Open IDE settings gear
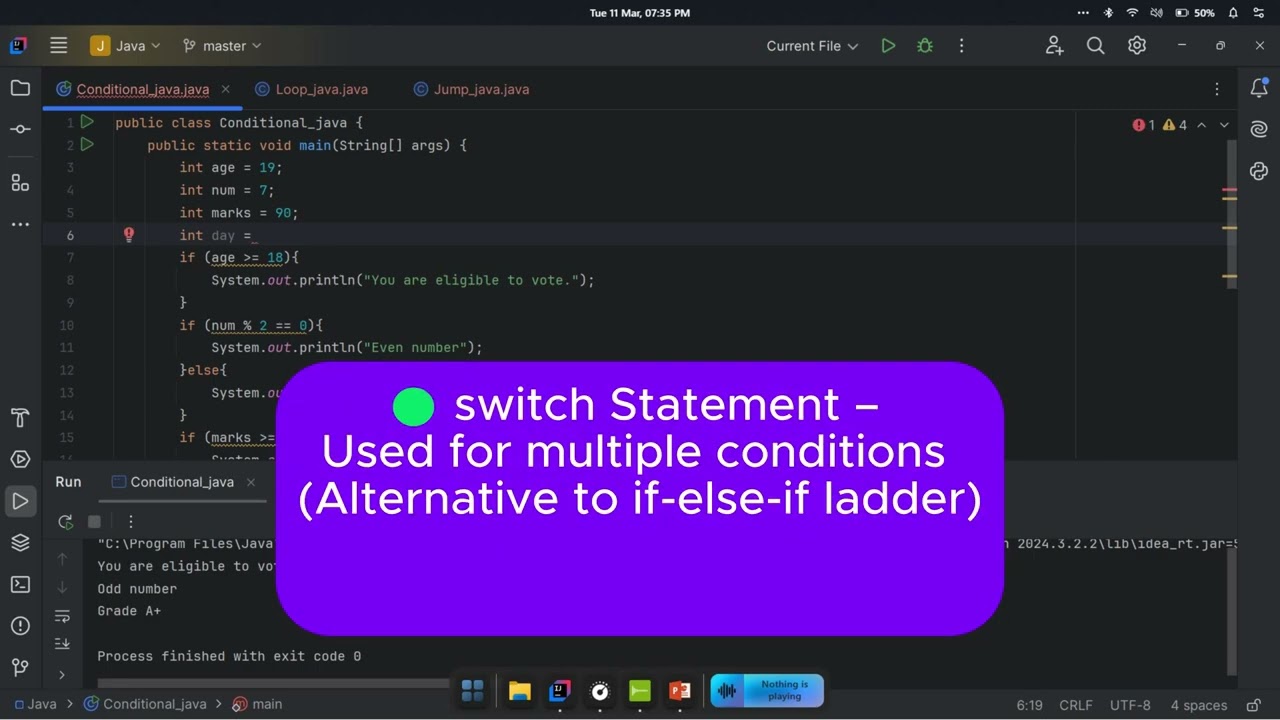 (x=1137, y=45)
